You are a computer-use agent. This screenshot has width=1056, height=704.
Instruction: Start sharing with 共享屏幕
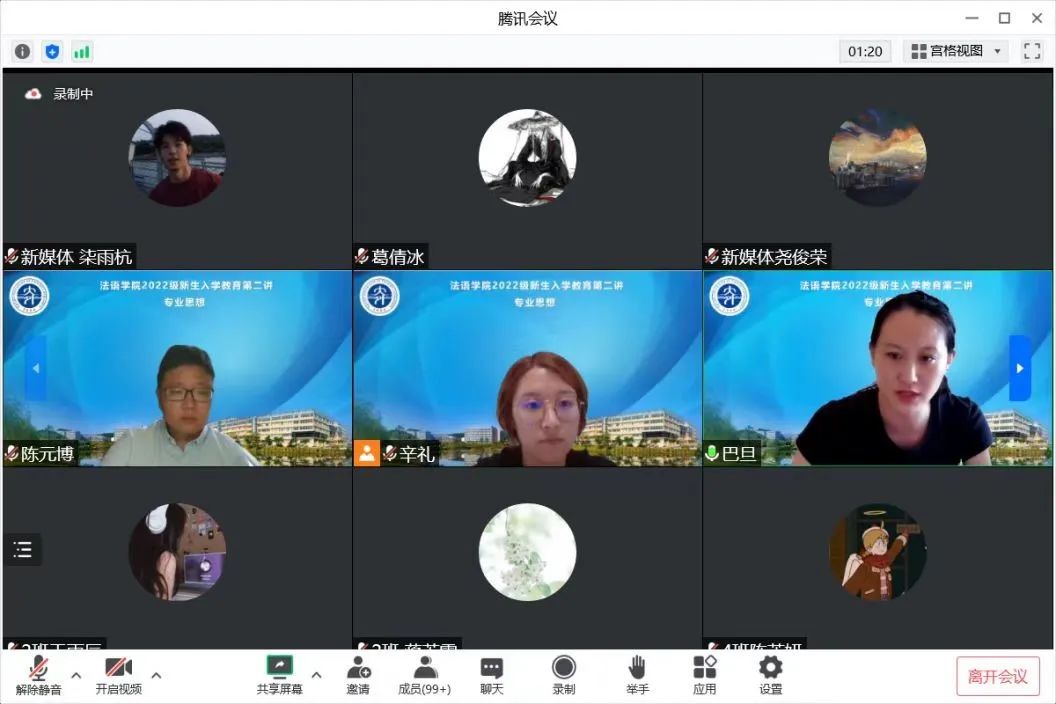click(279, 675)
